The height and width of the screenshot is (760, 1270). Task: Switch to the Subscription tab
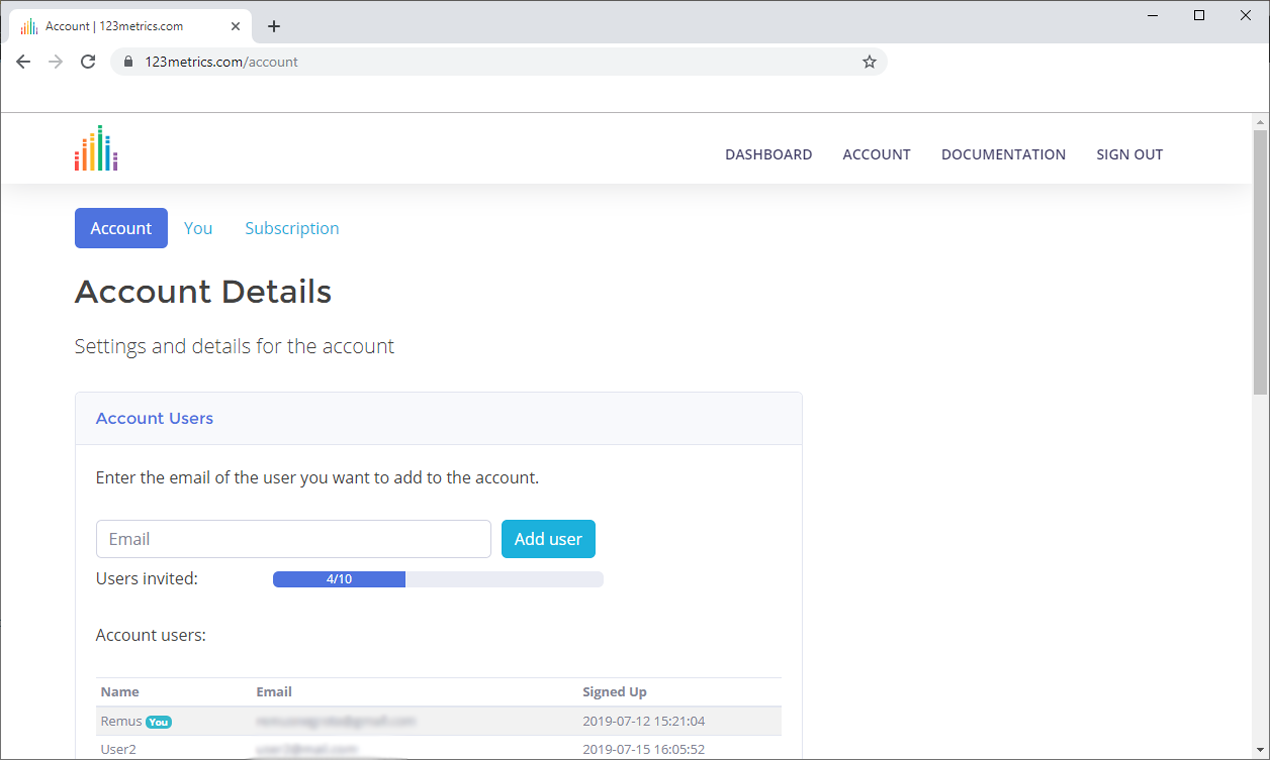[292, 228]
